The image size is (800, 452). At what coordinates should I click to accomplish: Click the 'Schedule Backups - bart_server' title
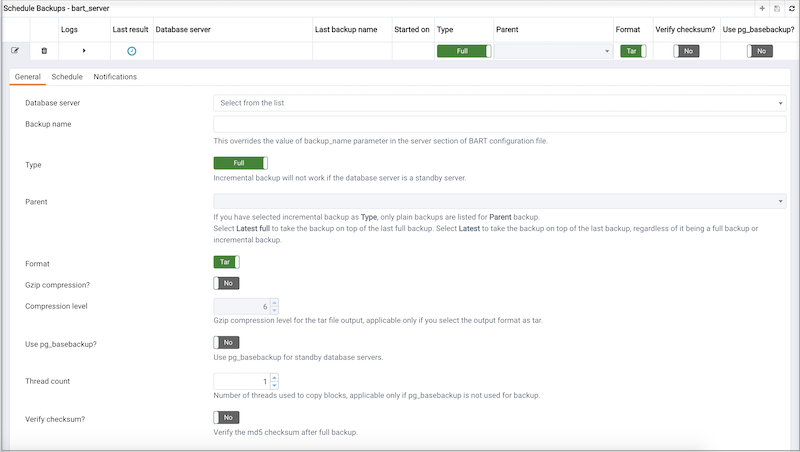click(x=56, y=8)
